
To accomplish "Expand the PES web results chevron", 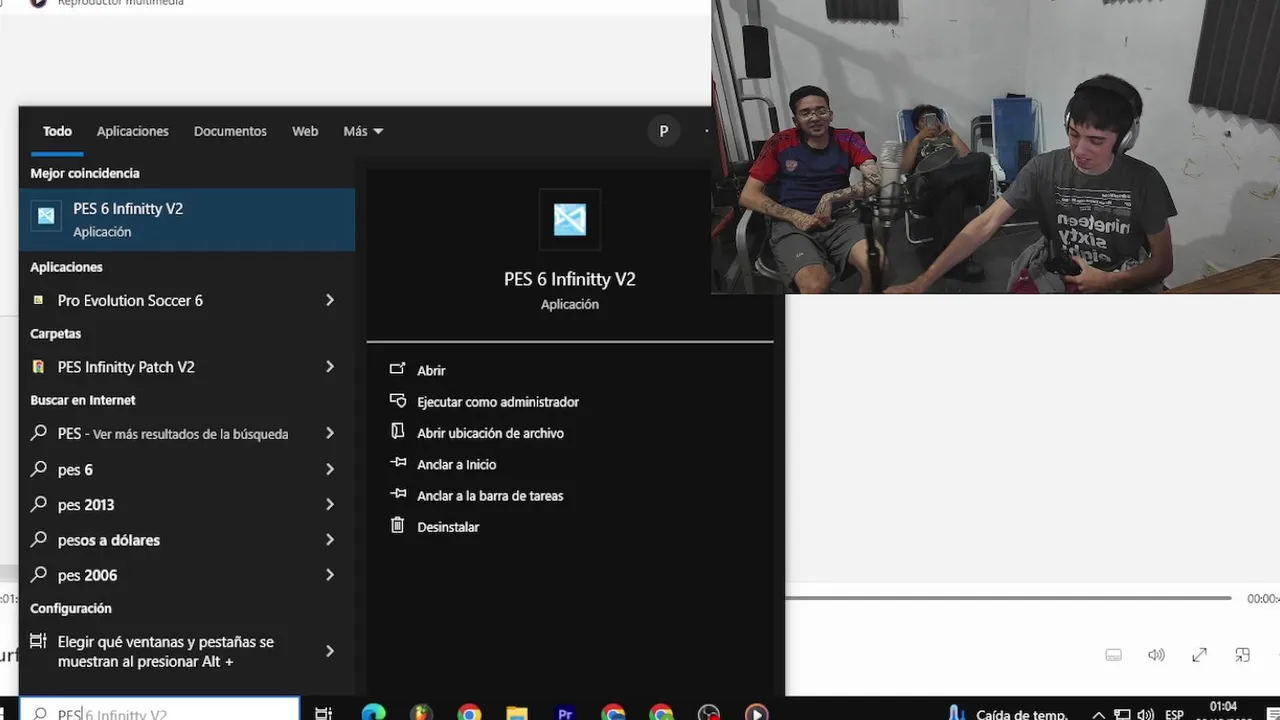I will point(330,434).
